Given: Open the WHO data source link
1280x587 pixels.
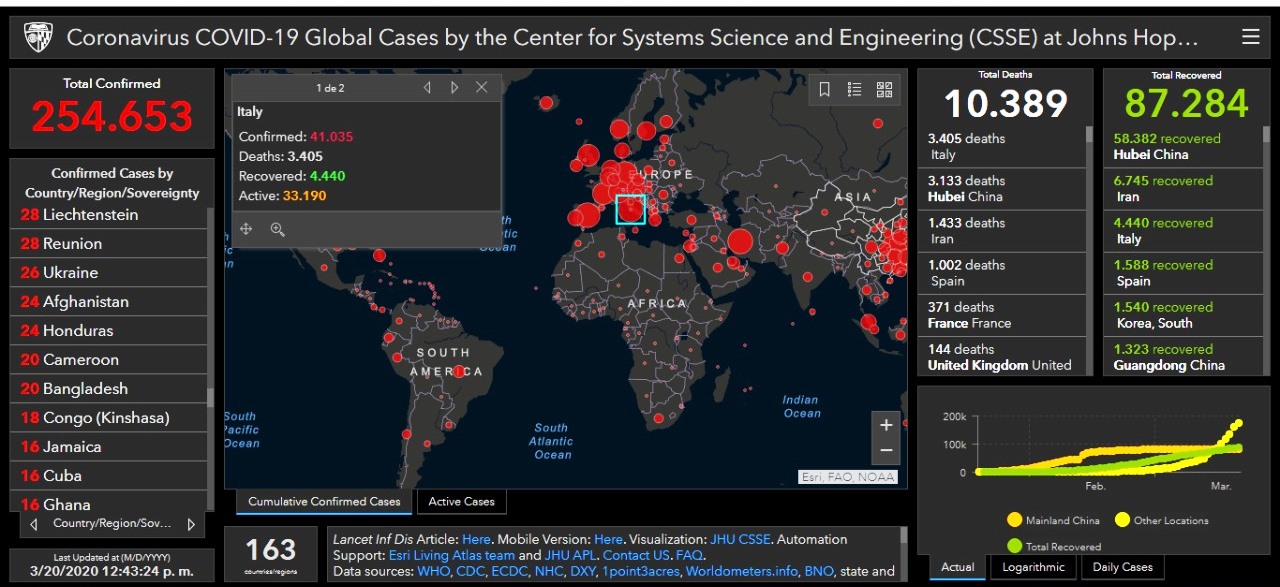Looking at the screenshot, I should pos(434,571).
